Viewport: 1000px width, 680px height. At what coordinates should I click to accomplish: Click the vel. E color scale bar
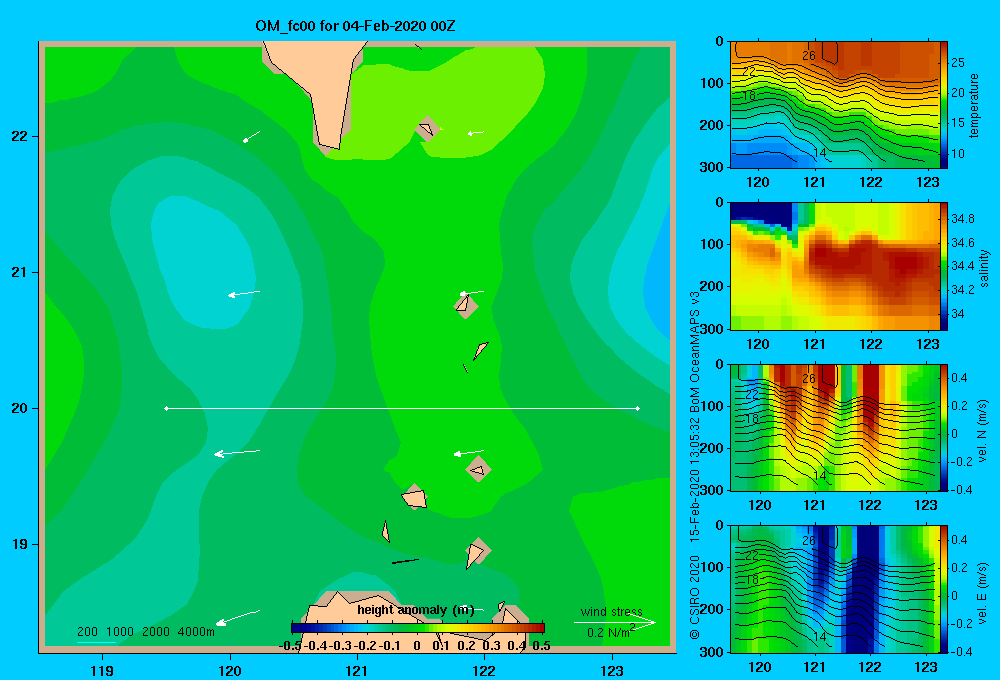click(944, 589)
